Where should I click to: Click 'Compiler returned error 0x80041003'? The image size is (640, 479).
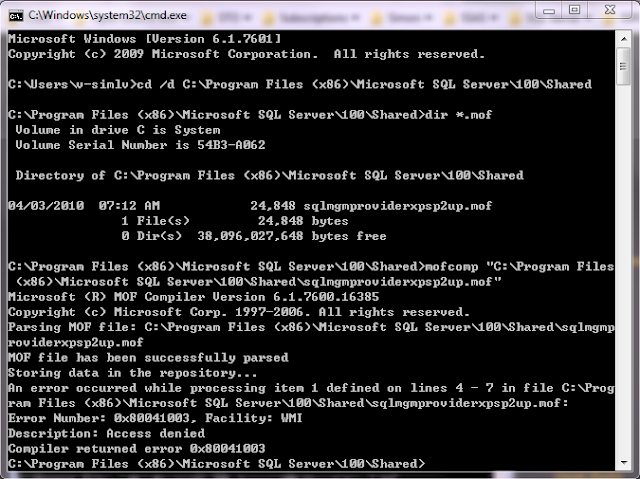pyautogui.click(x=137, y=449)
